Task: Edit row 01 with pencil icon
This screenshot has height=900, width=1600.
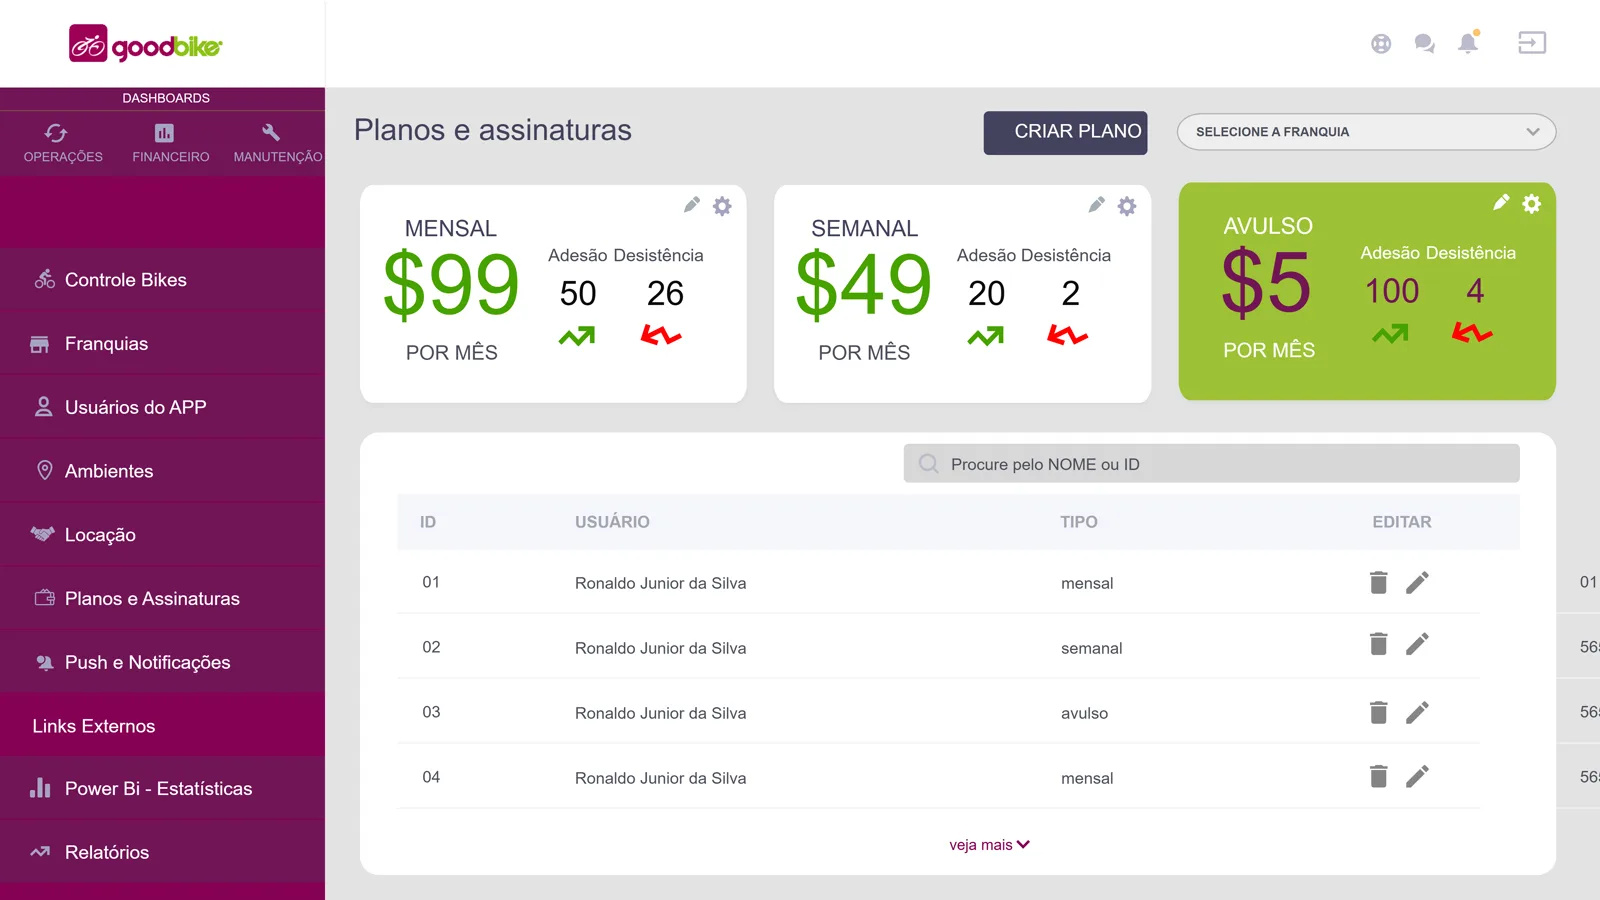Action: point(1417,582)
